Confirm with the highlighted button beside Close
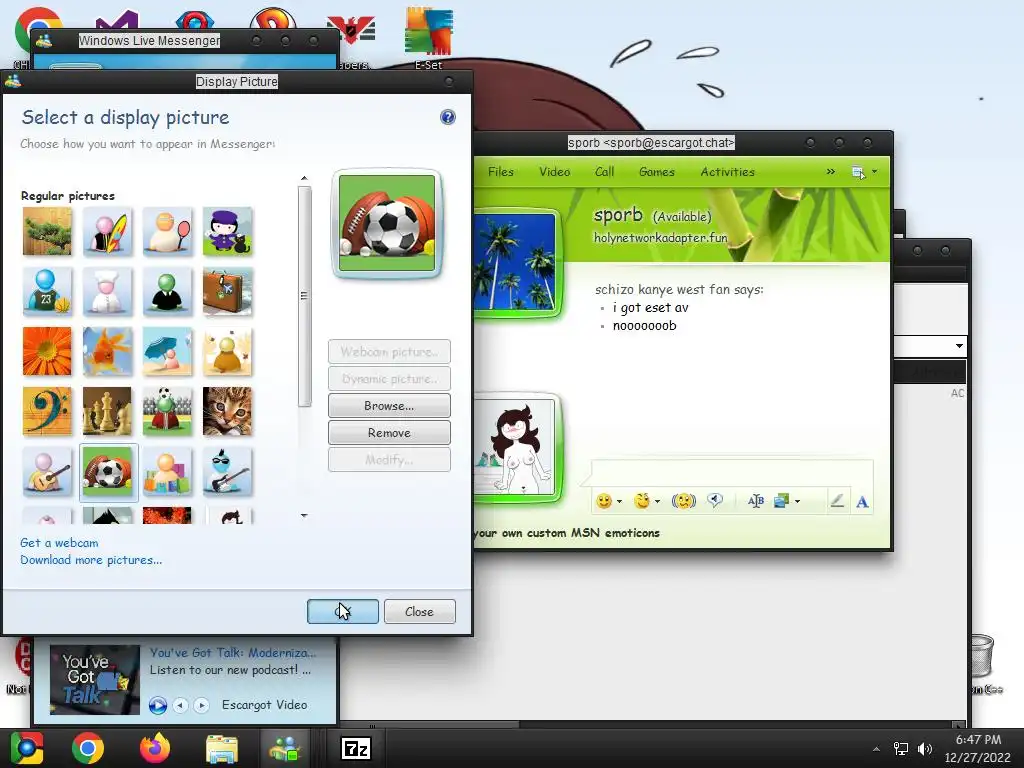Screen dimensions: 1024x768 (343, 612)
